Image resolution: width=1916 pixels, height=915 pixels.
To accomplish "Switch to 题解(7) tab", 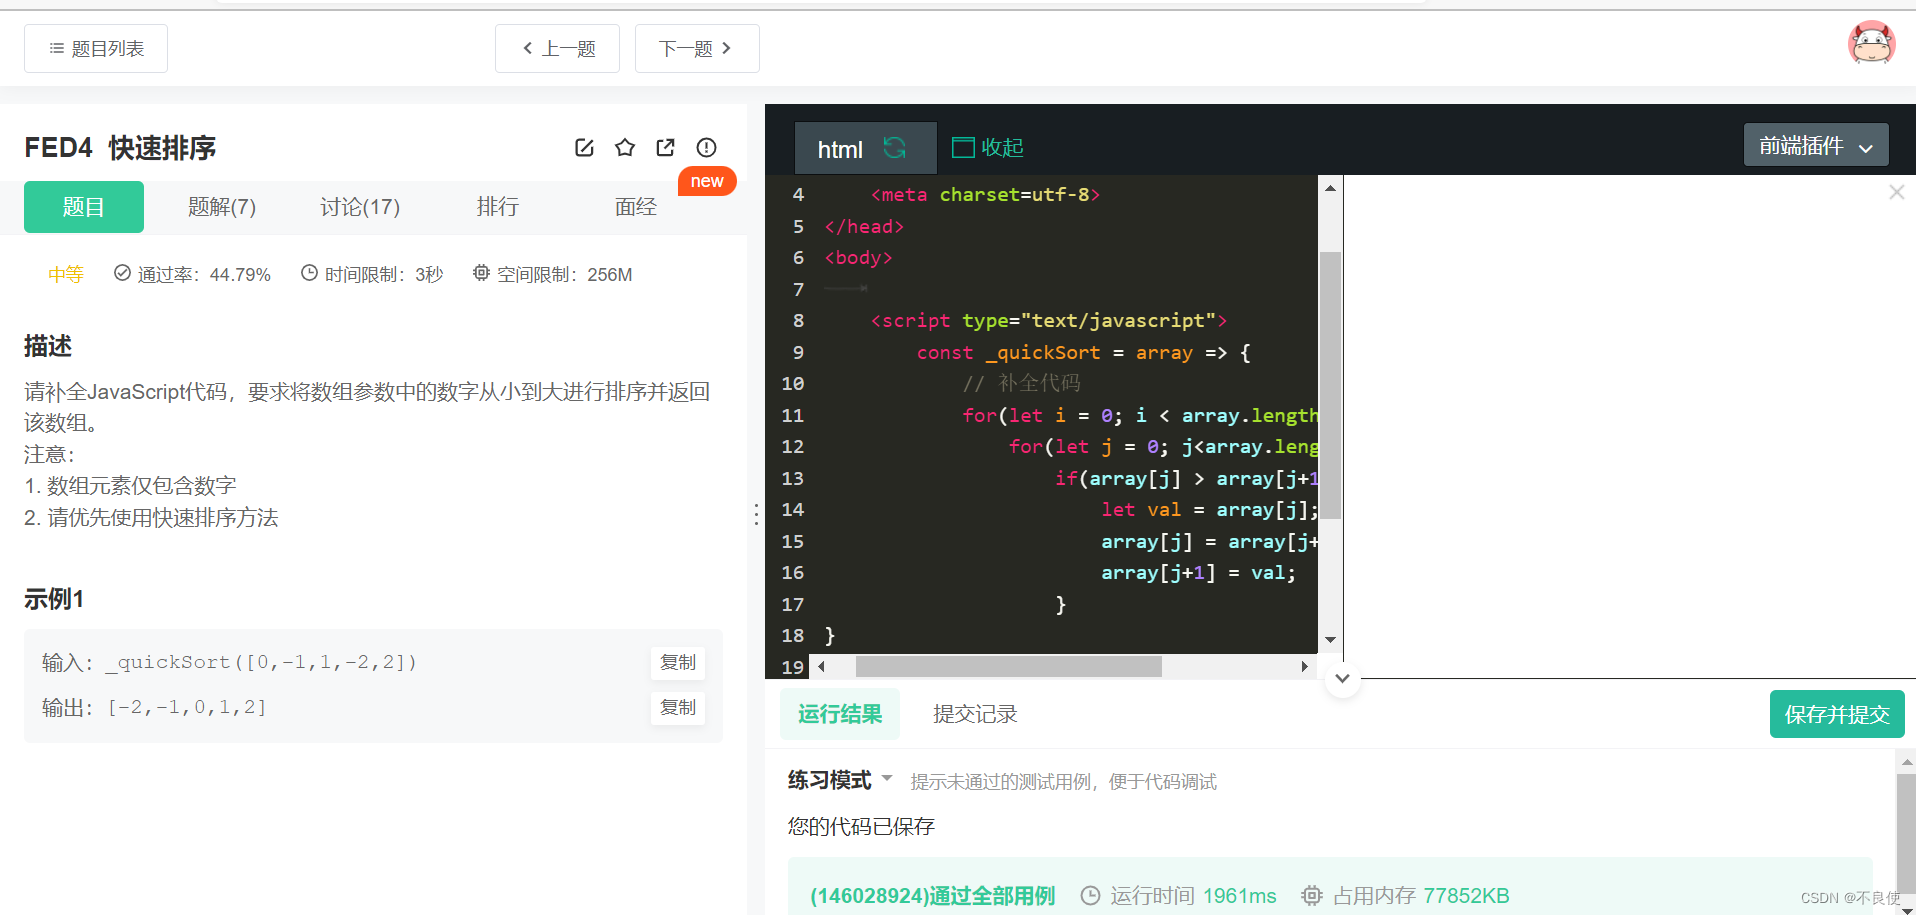I will 222,207.
